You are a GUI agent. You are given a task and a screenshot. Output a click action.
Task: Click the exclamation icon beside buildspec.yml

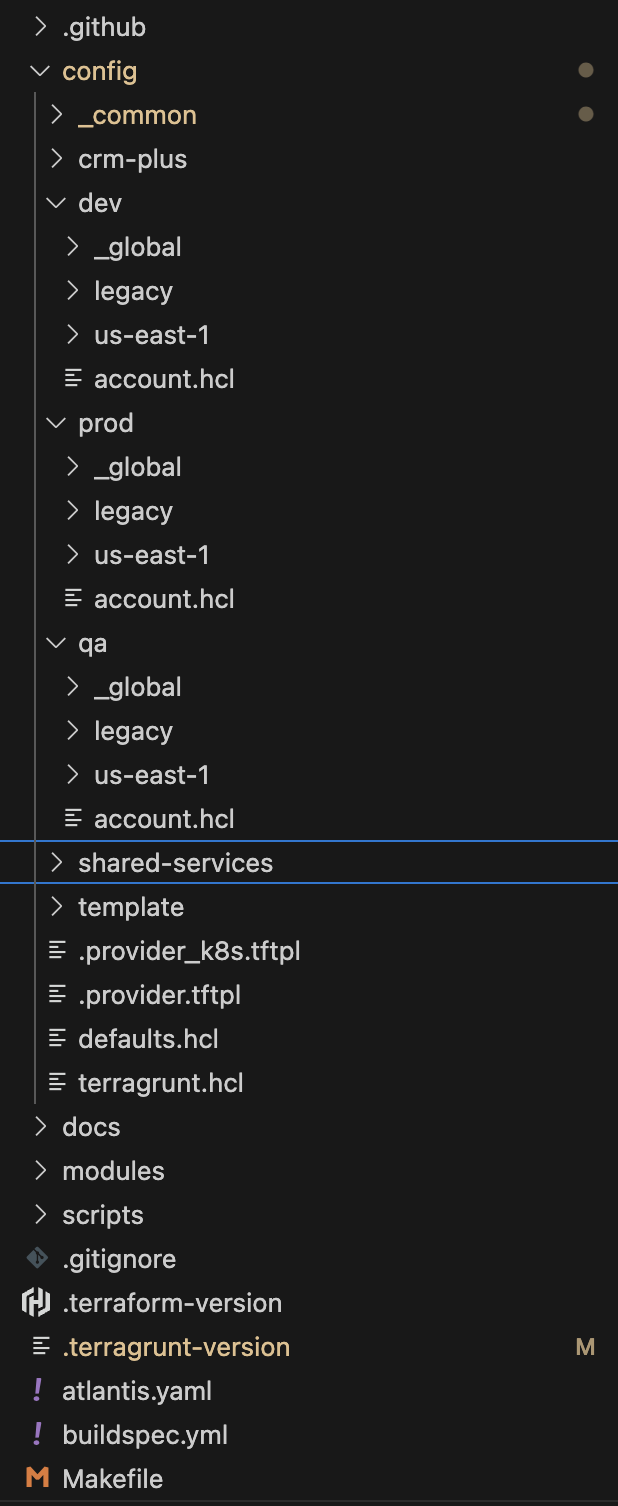click(38, 1435)
